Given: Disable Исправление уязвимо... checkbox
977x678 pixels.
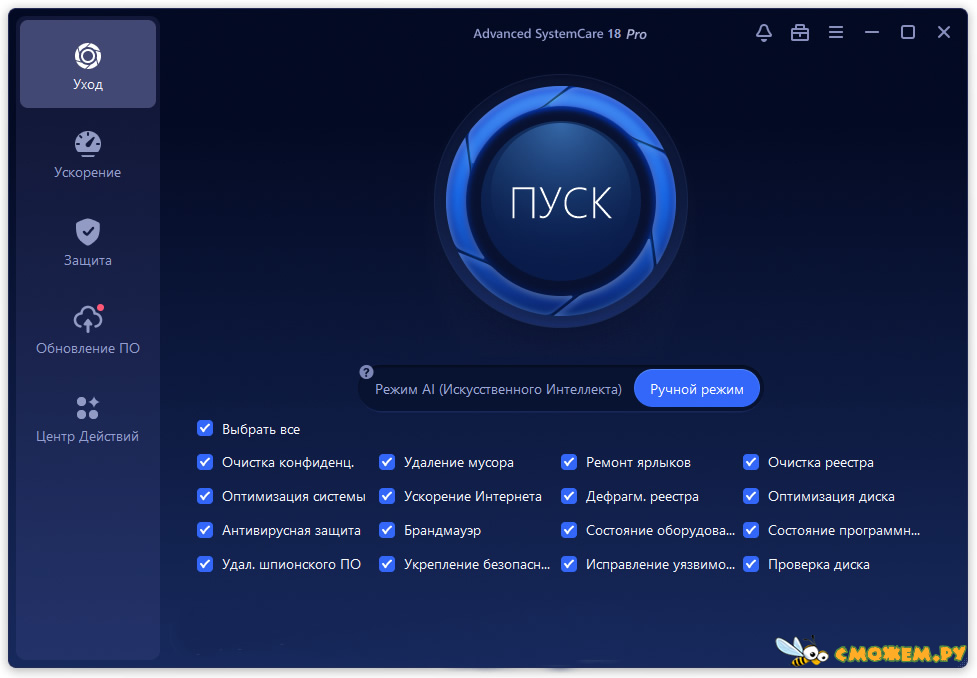Looking at the screenshot, I should coord(569,564).
